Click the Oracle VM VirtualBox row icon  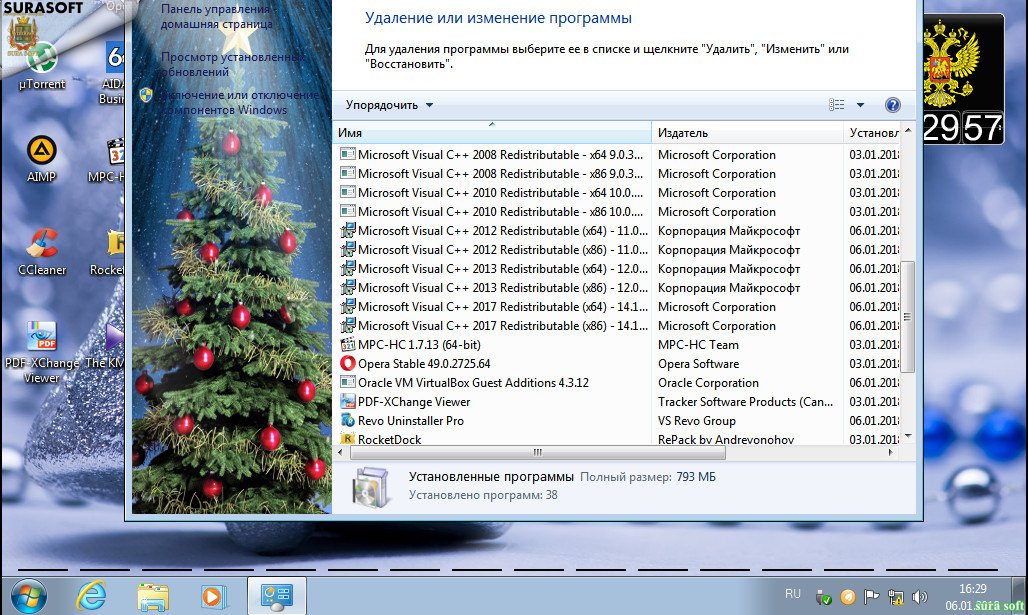click(x=347, y=382)
